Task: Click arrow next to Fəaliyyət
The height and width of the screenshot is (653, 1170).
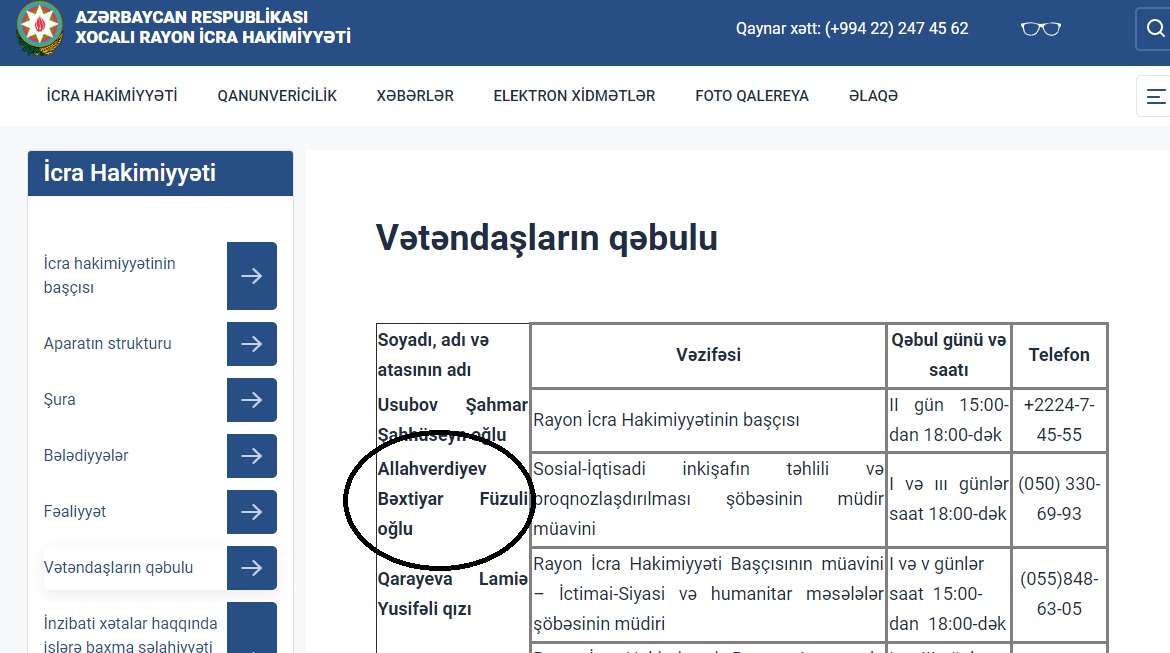Action: [251, 511]
